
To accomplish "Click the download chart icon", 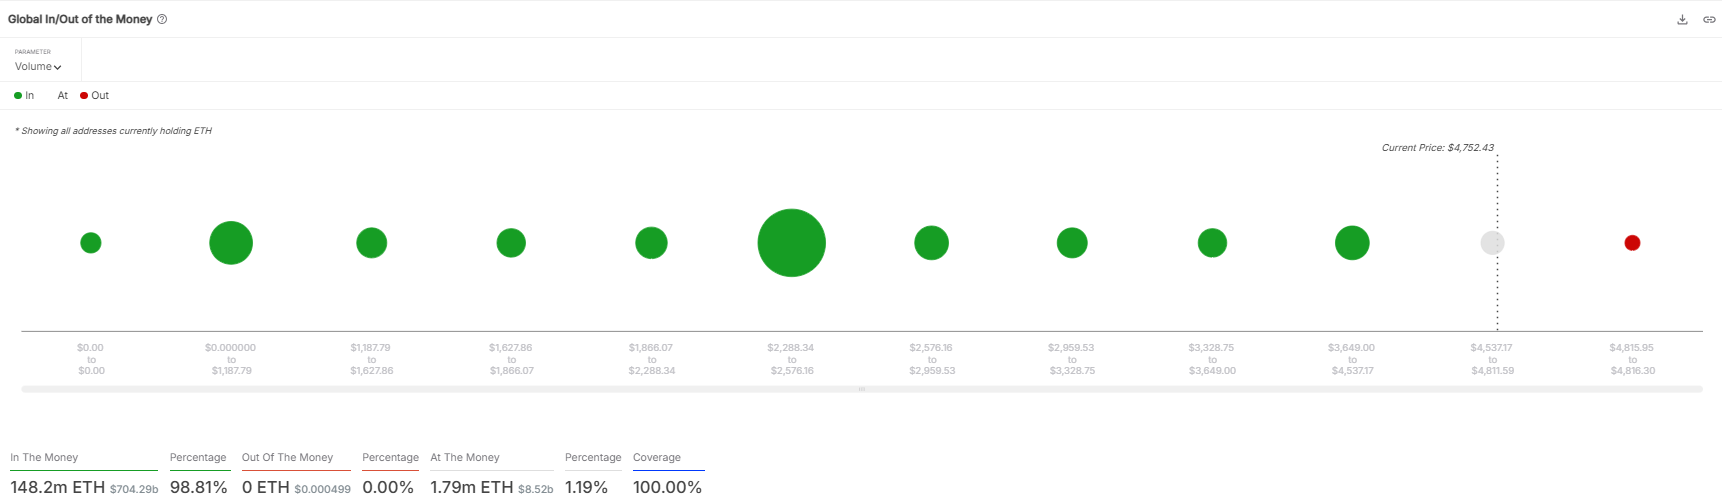I will pos(1682,19).
